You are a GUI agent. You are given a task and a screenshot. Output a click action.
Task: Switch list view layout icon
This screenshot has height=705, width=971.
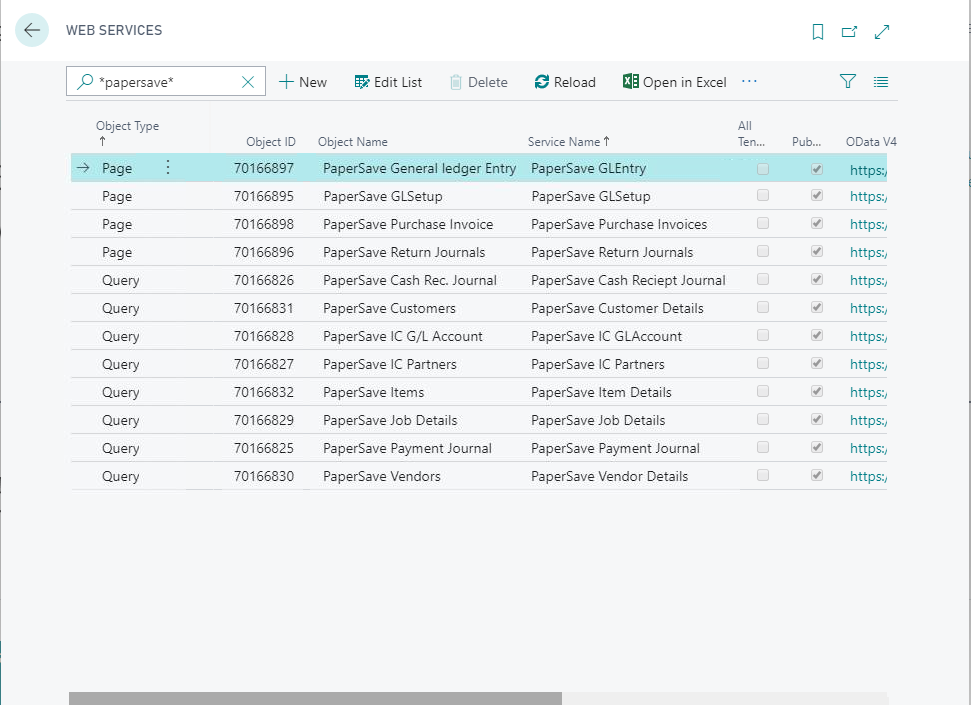[881, 82]
